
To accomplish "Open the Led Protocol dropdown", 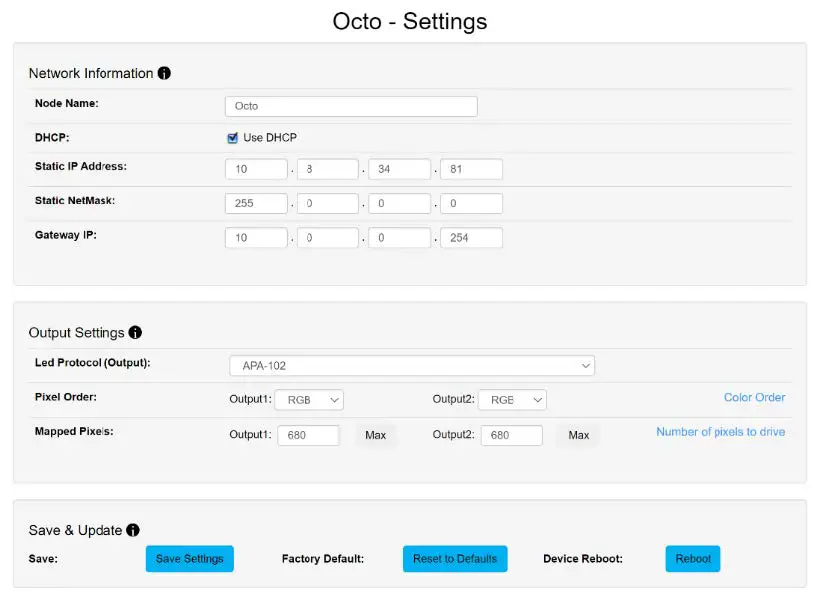I will (x=412, y=366).
